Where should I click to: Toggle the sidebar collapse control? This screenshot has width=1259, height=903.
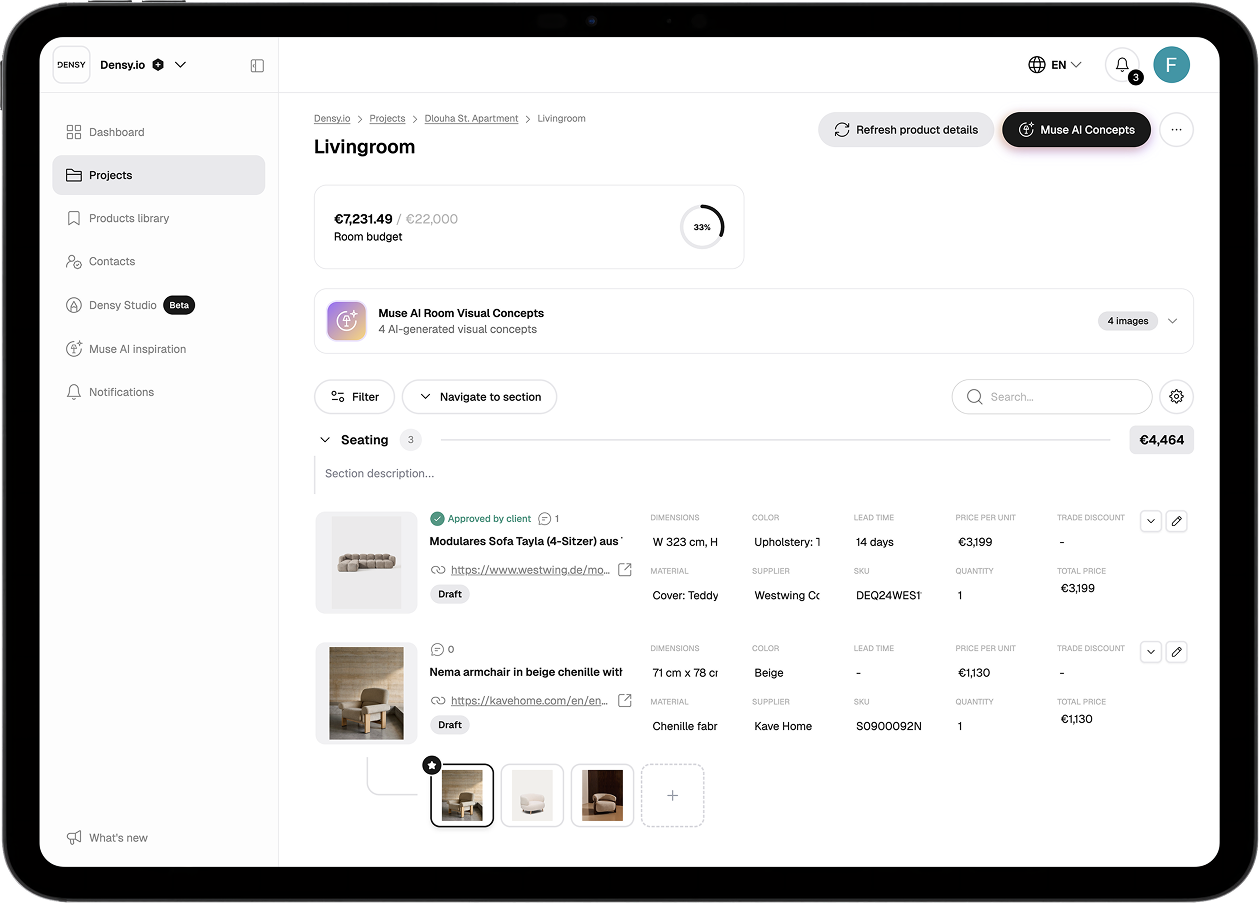click(x=257, y=64)
